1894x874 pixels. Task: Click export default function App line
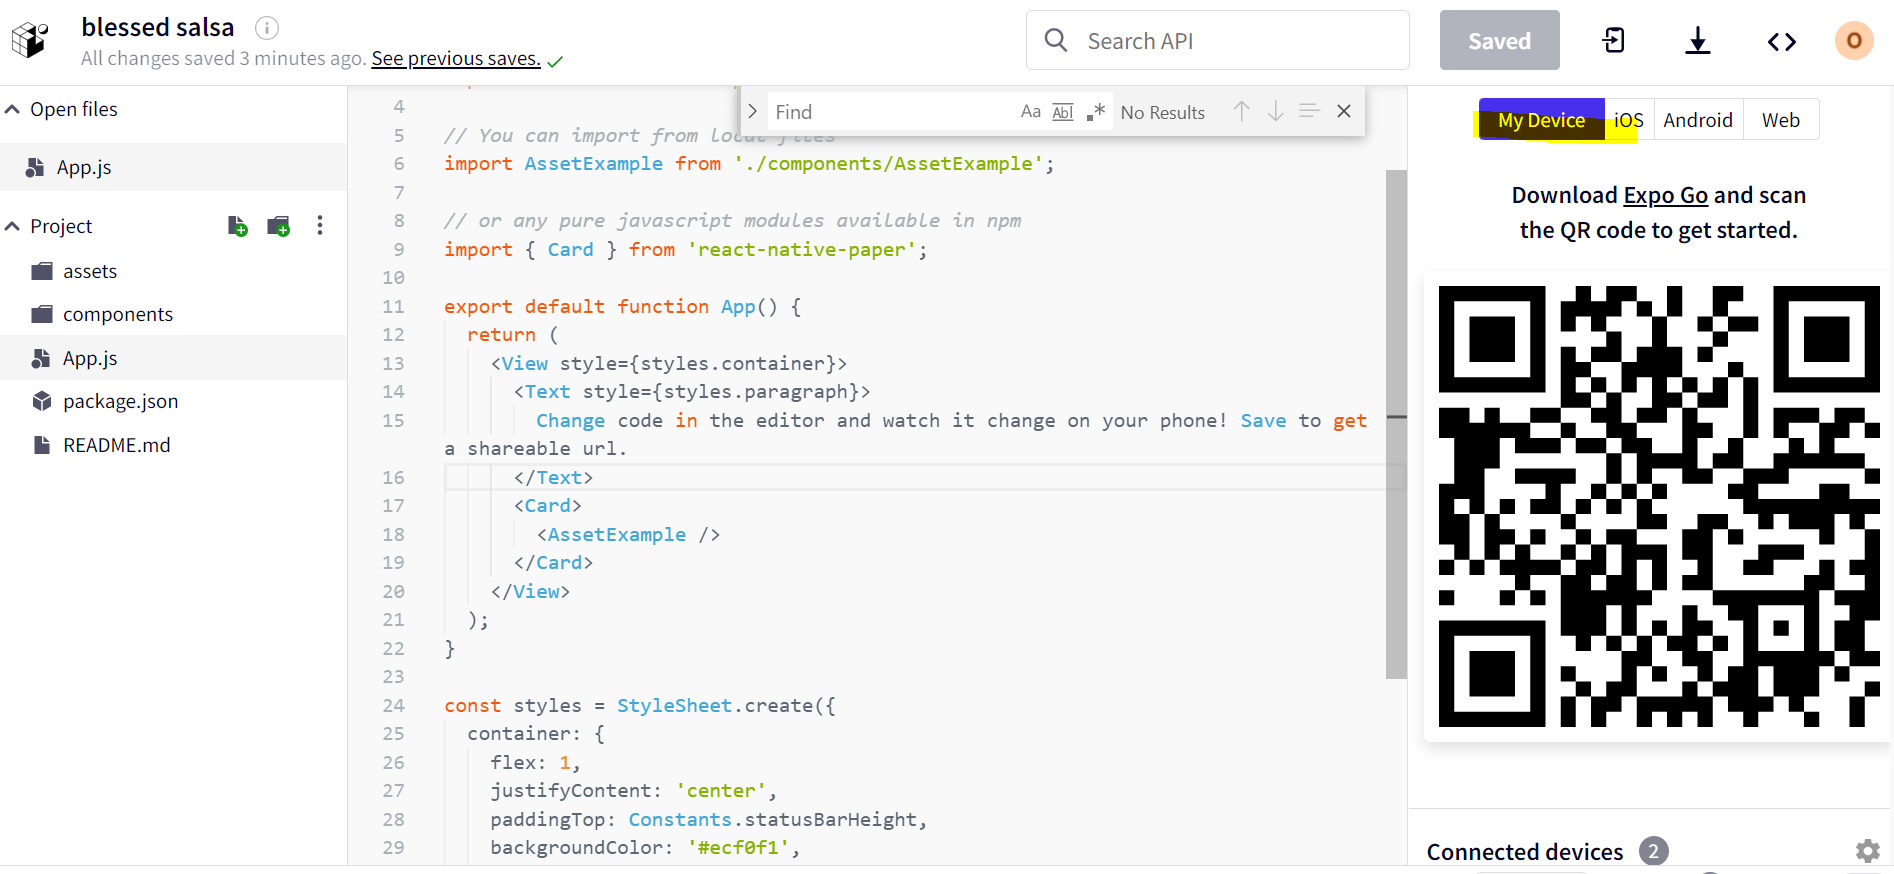(622, 307)
